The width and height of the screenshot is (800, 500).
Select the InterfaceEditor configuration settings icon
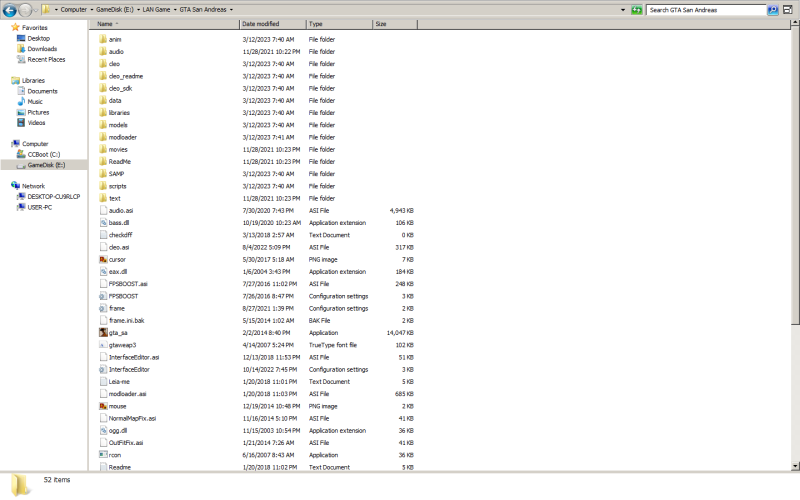(103, 369)
